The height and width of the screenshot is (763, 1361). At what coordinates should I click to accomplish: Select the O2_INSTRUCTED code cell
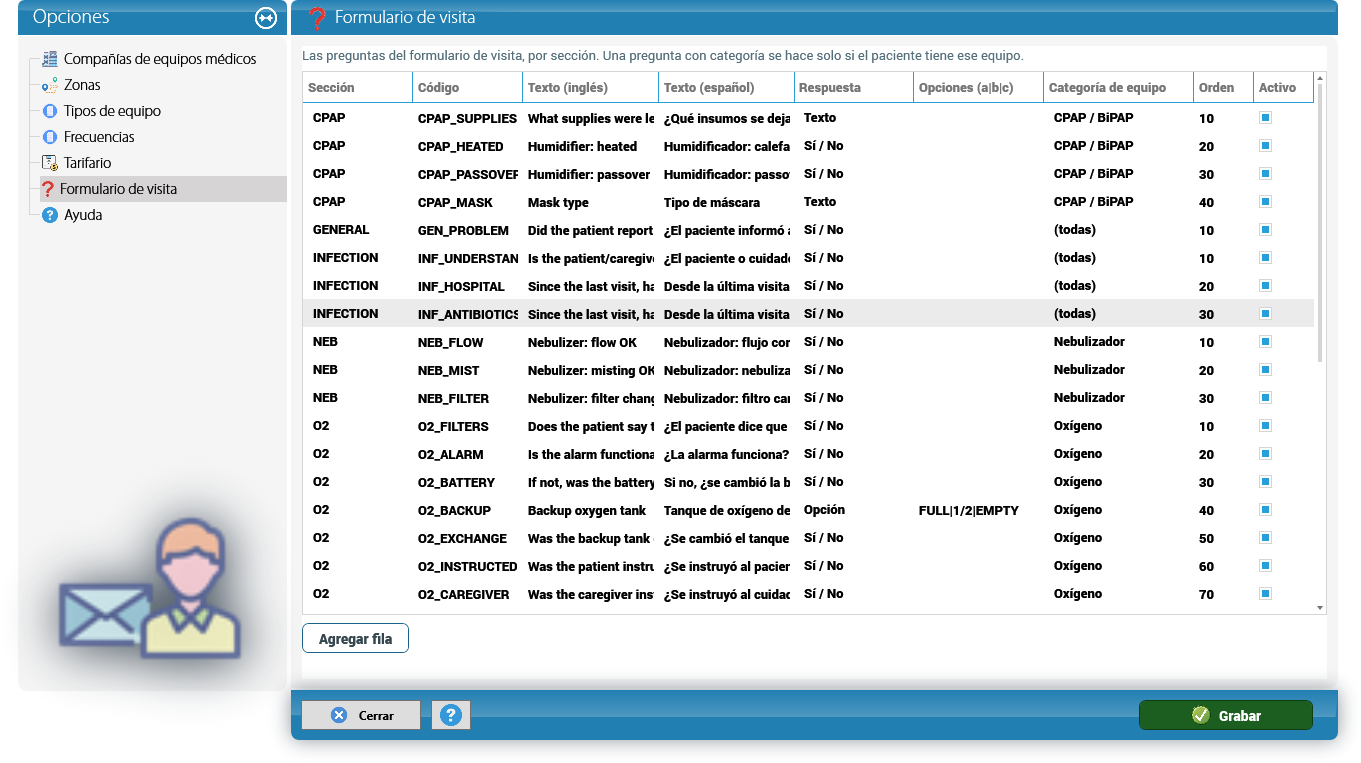coord(468,566)
